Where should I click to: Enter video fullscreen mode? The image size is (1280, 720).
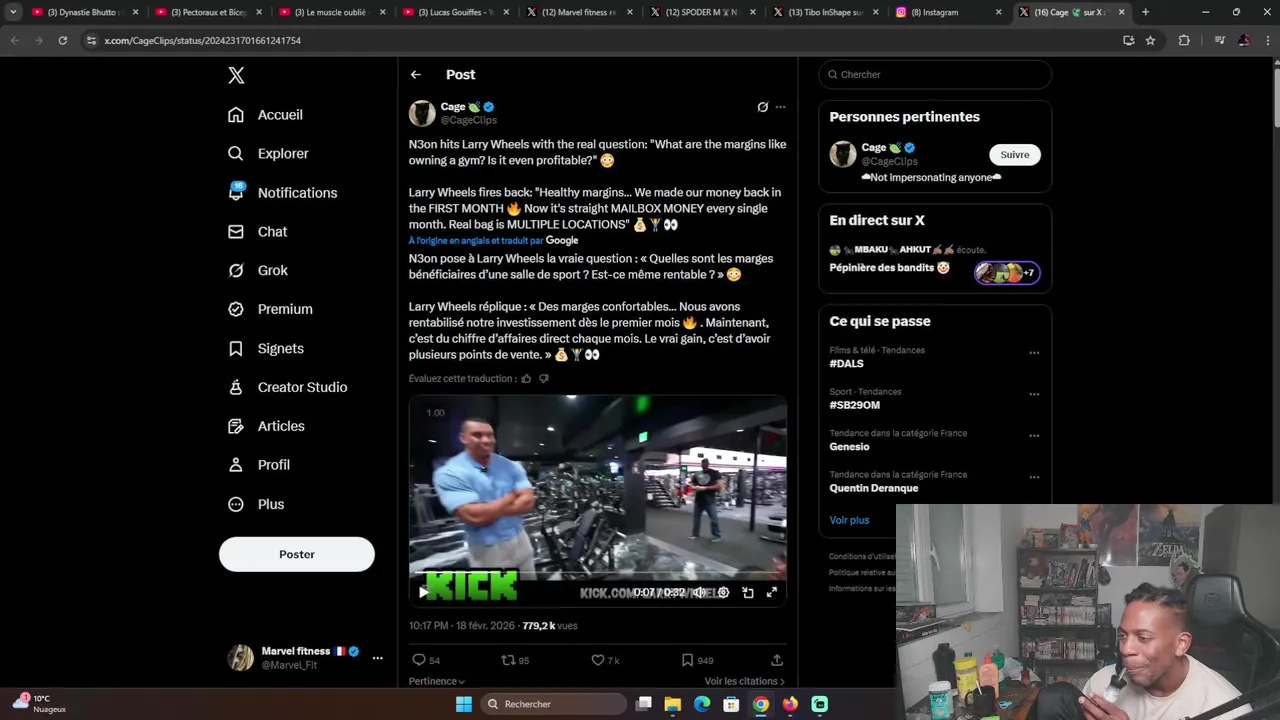click(772, 592)
